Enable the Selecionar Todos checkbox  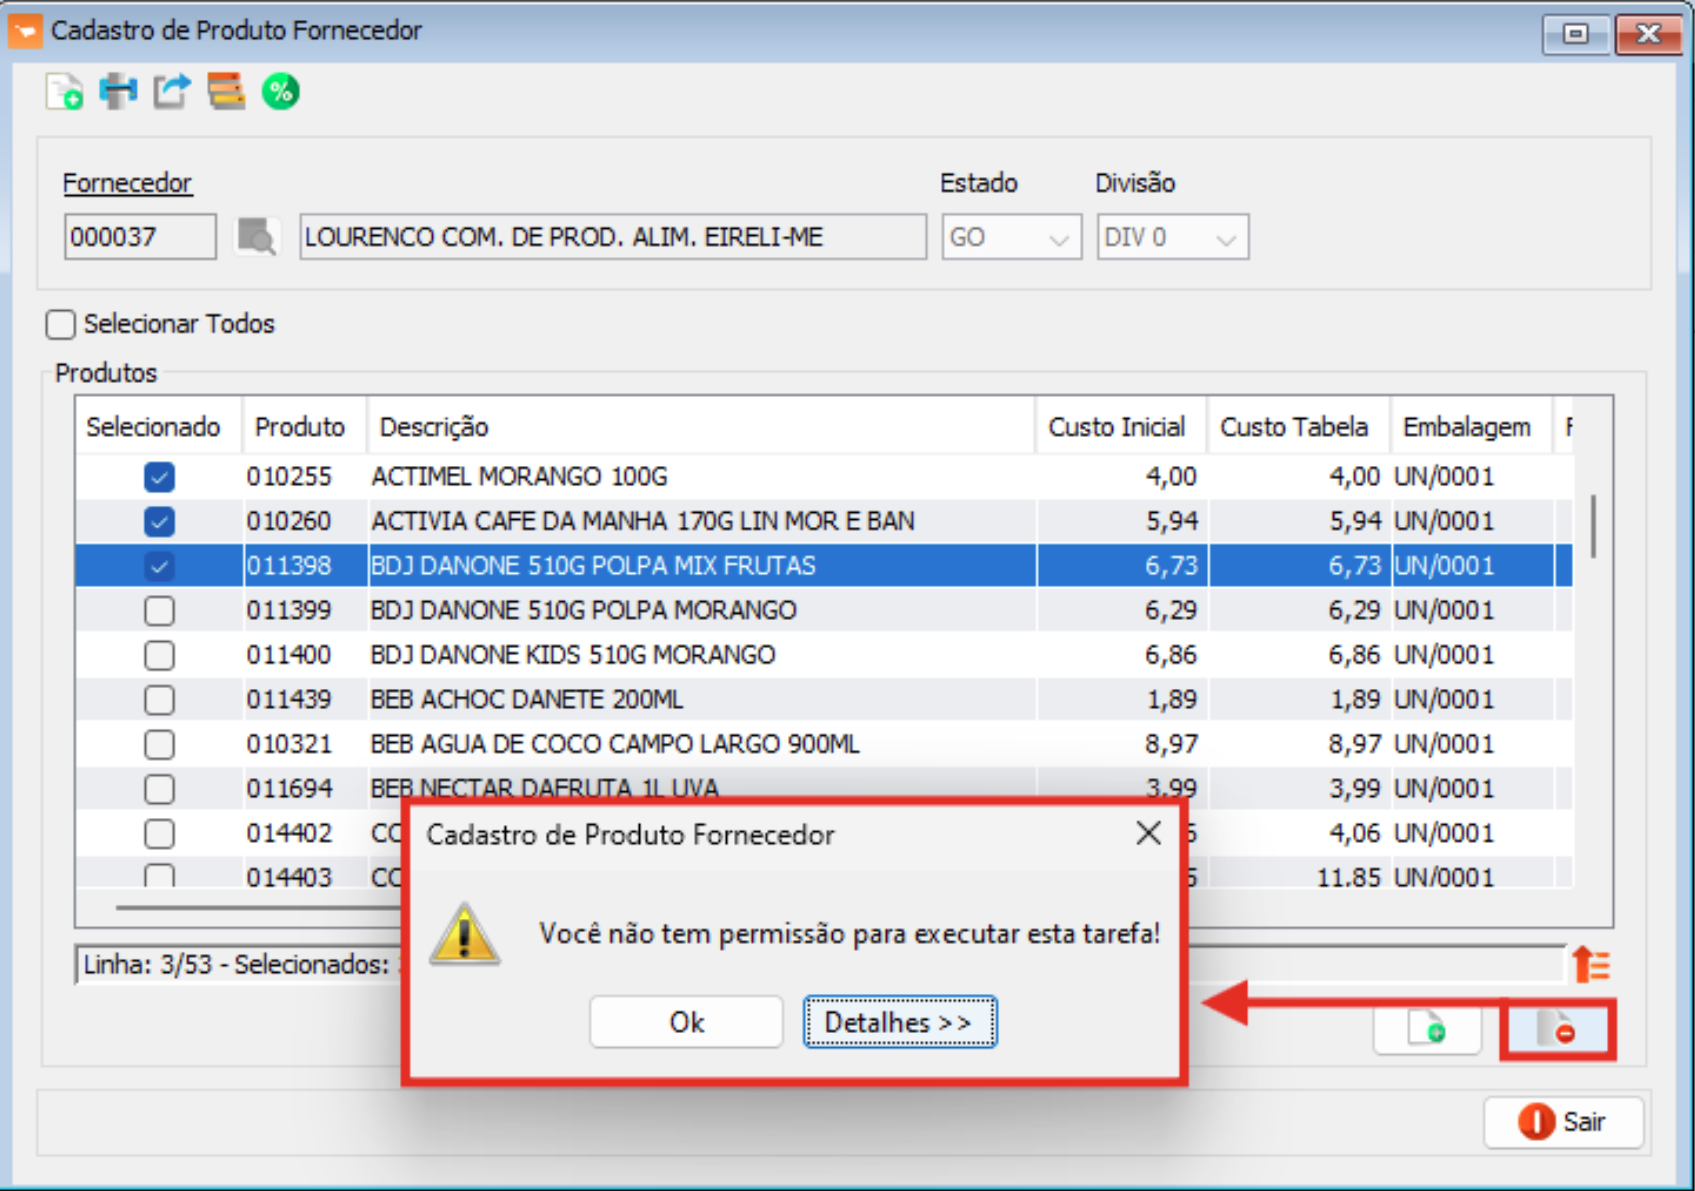click(61, 324)
